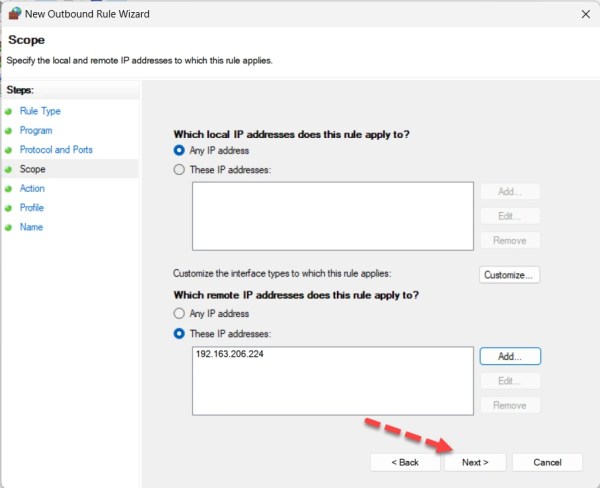Add a remote IP address
600x488 pixels.
click(x=510, y=356)
